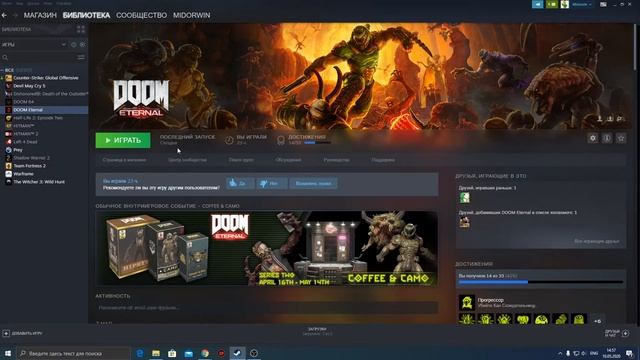Viewport: 640px width, 360px height.
Task: Click the friend avatar who wishlisted DOOM Eternal
Action: (464, 222)
